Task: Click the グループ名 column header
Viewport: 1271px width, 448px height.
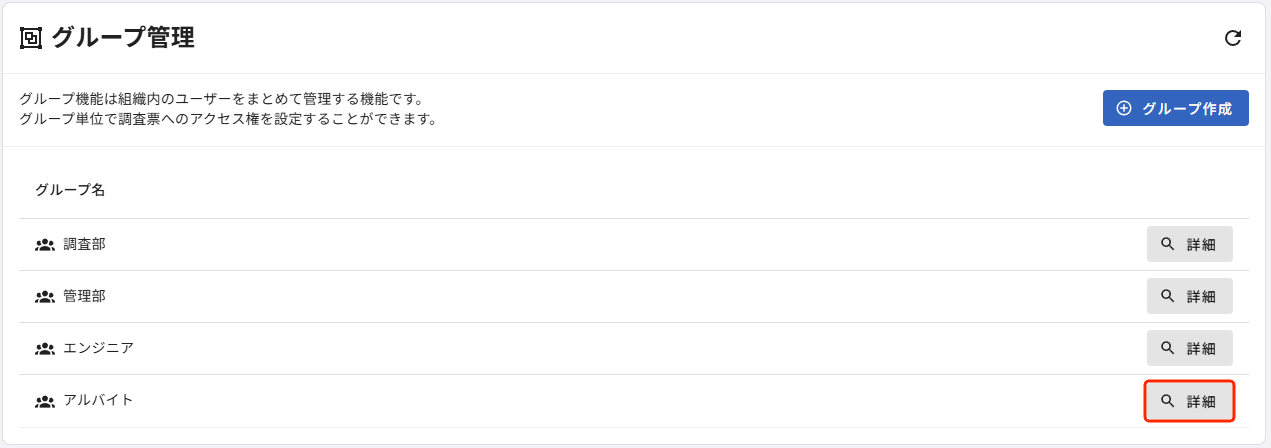Action: tap(70, 190)
